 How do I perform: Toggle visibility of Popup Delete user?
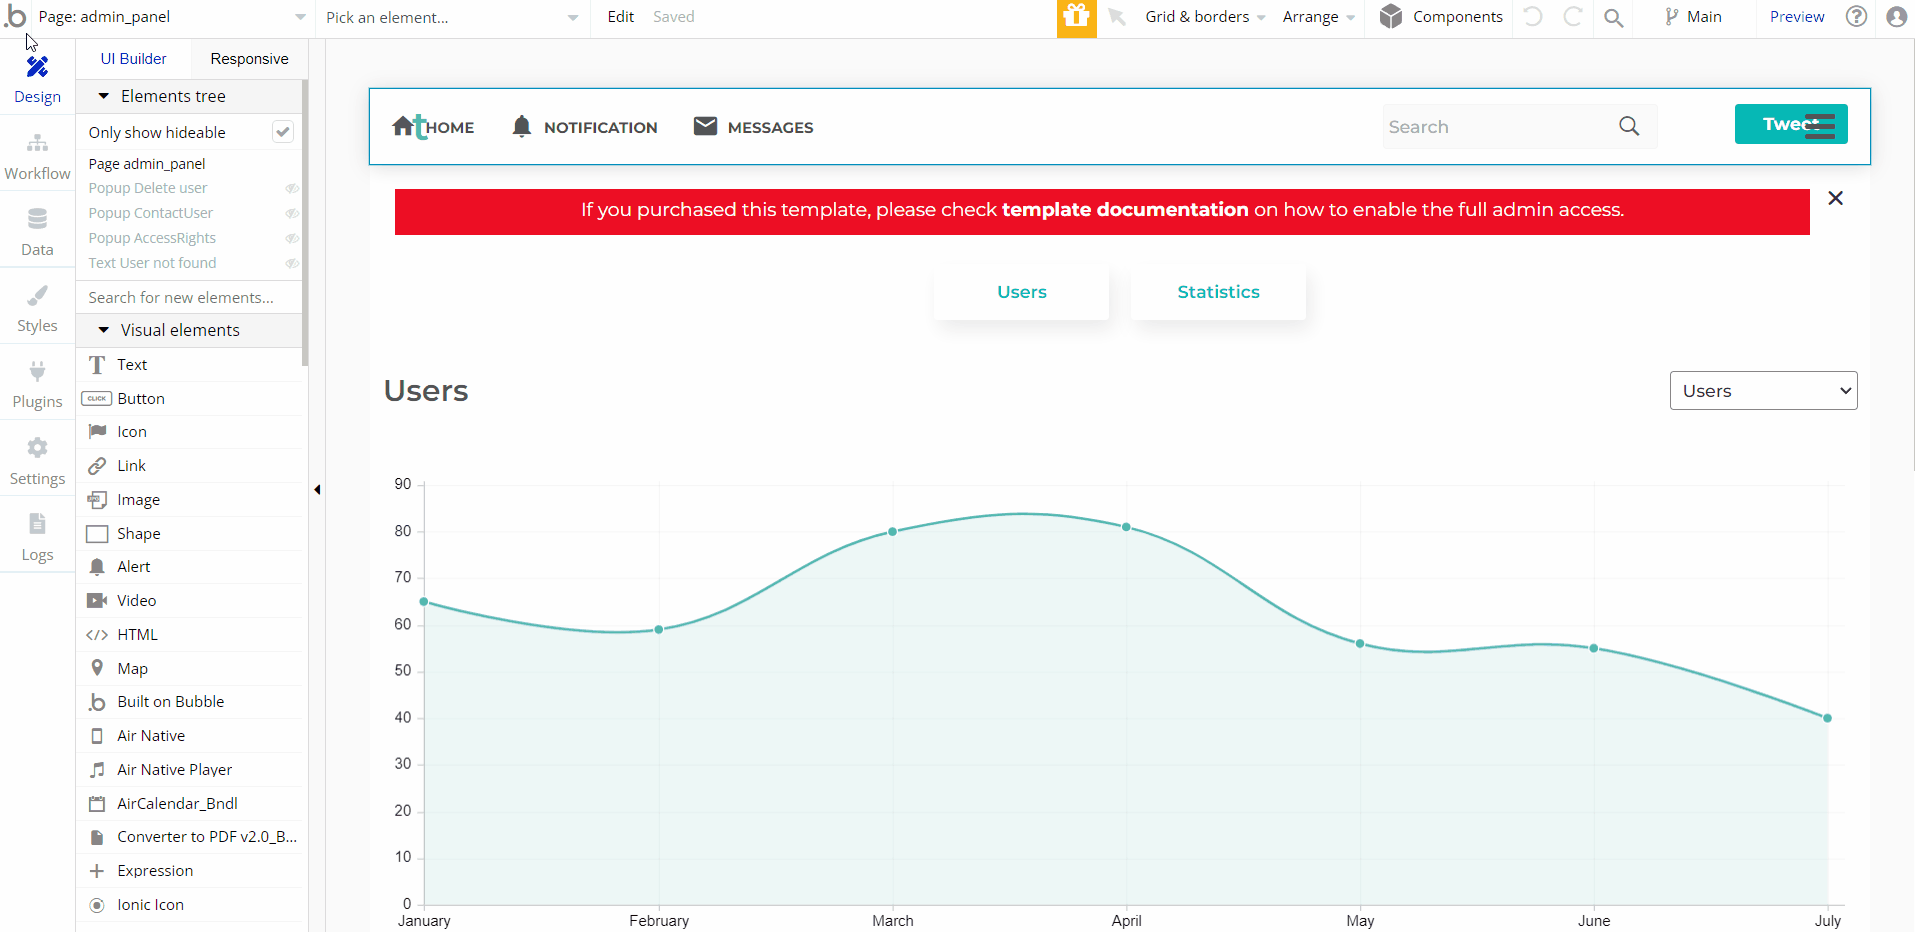tap(292, 188)
